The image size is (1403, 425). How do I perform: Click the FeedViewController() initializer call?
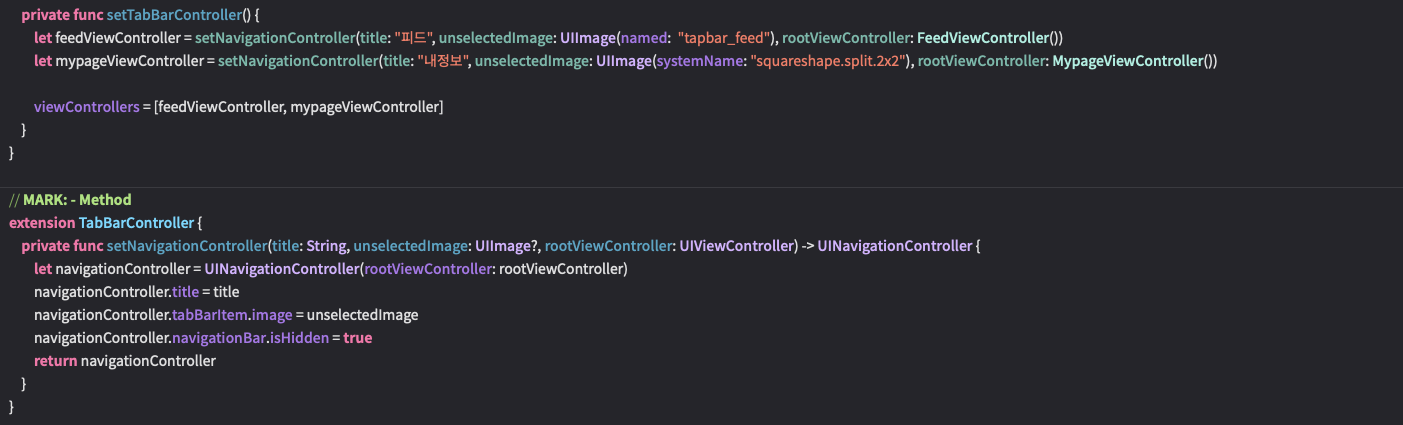point(990,38)
